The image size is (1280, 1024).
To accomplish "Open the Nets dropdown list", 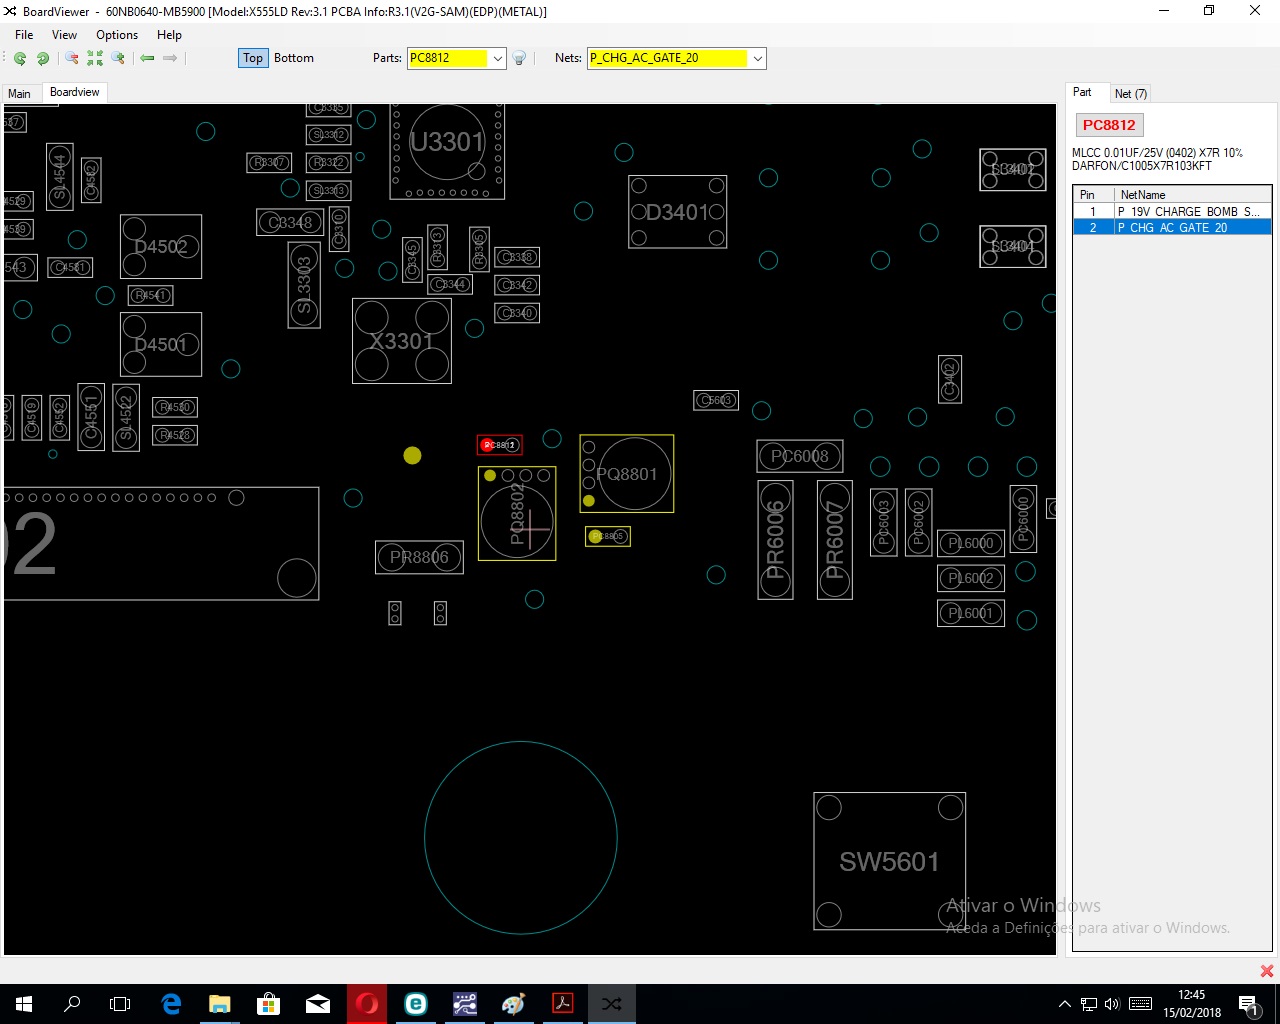I will (x=757, y=58).
